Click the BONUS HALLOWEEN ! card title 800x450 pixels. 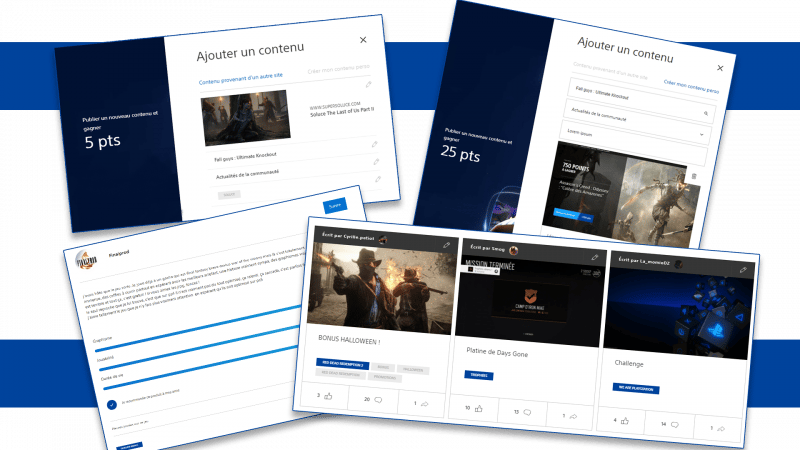click(349, 340)
